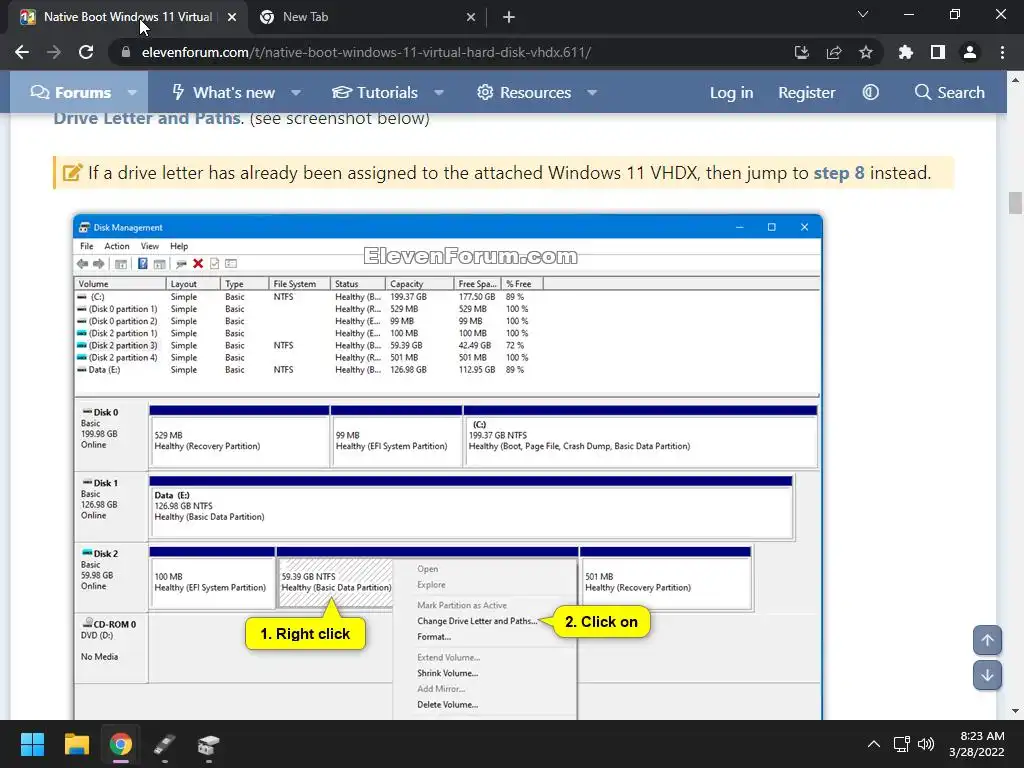
Task: Follow the step 8 link in the note
Action: point(839,173)
